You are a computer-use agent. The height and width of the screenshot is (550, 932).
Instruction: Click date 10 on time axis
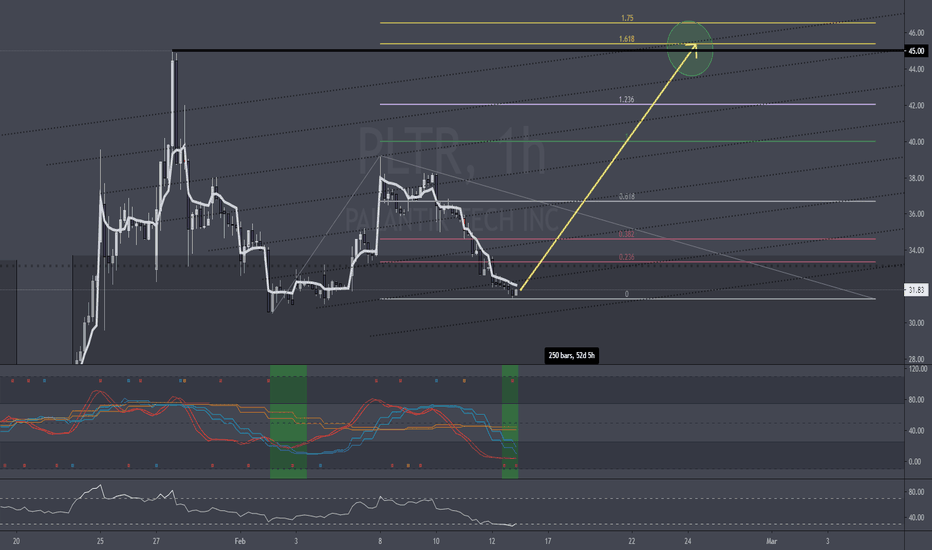click(436, 541)
